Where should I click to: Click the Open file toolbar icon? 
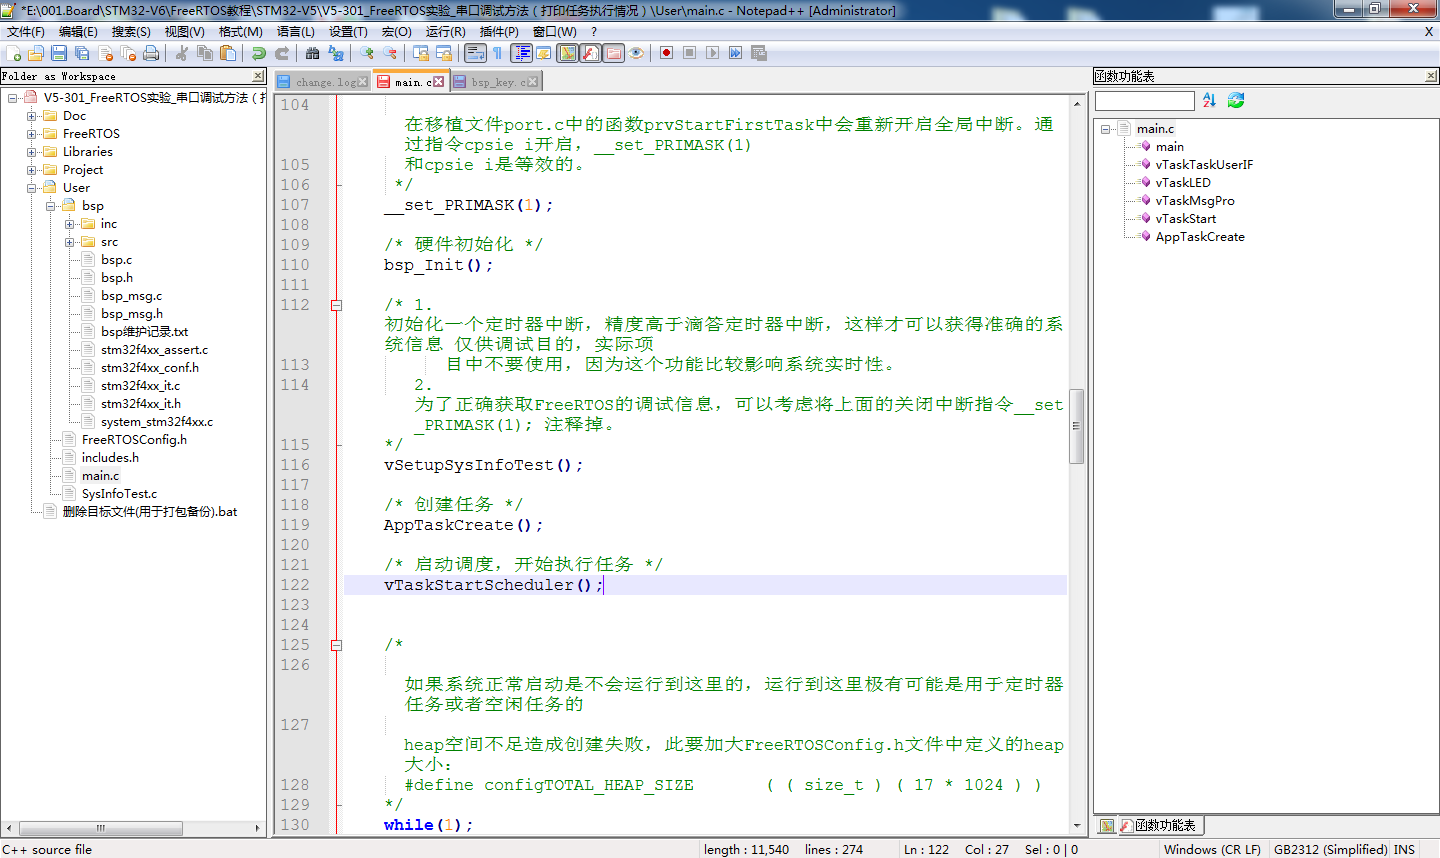pos(36,53)
